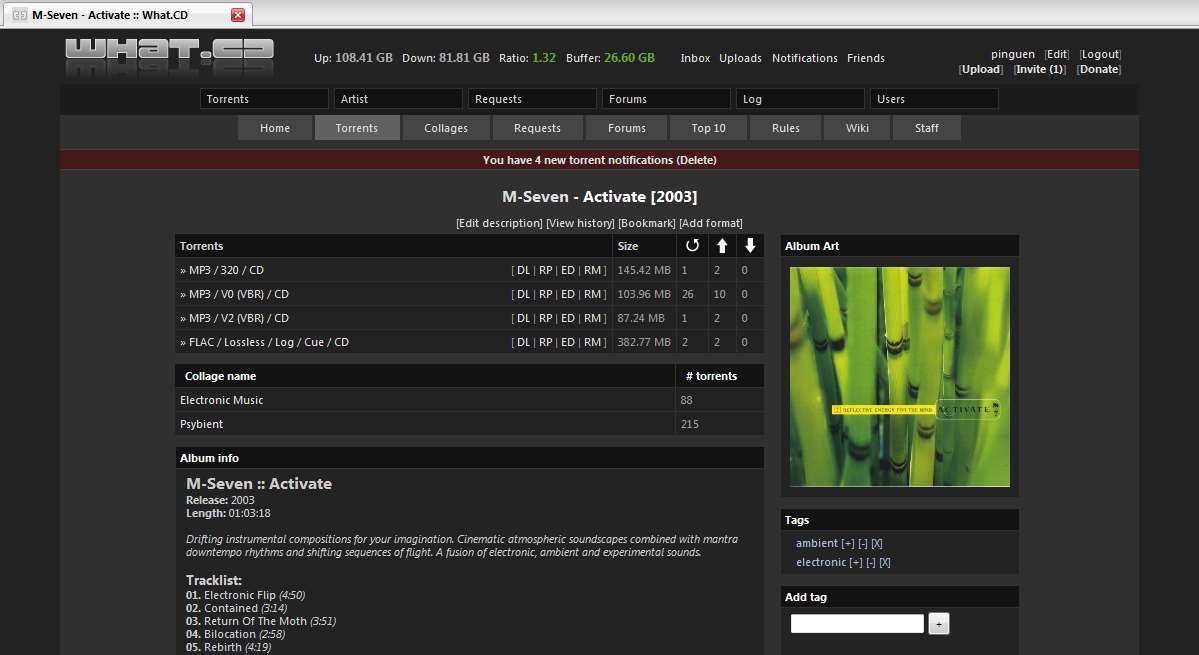Screen dimensions: 1199x655
Task: Vote down the electronic tag
Action: click(x=871, y=563)
